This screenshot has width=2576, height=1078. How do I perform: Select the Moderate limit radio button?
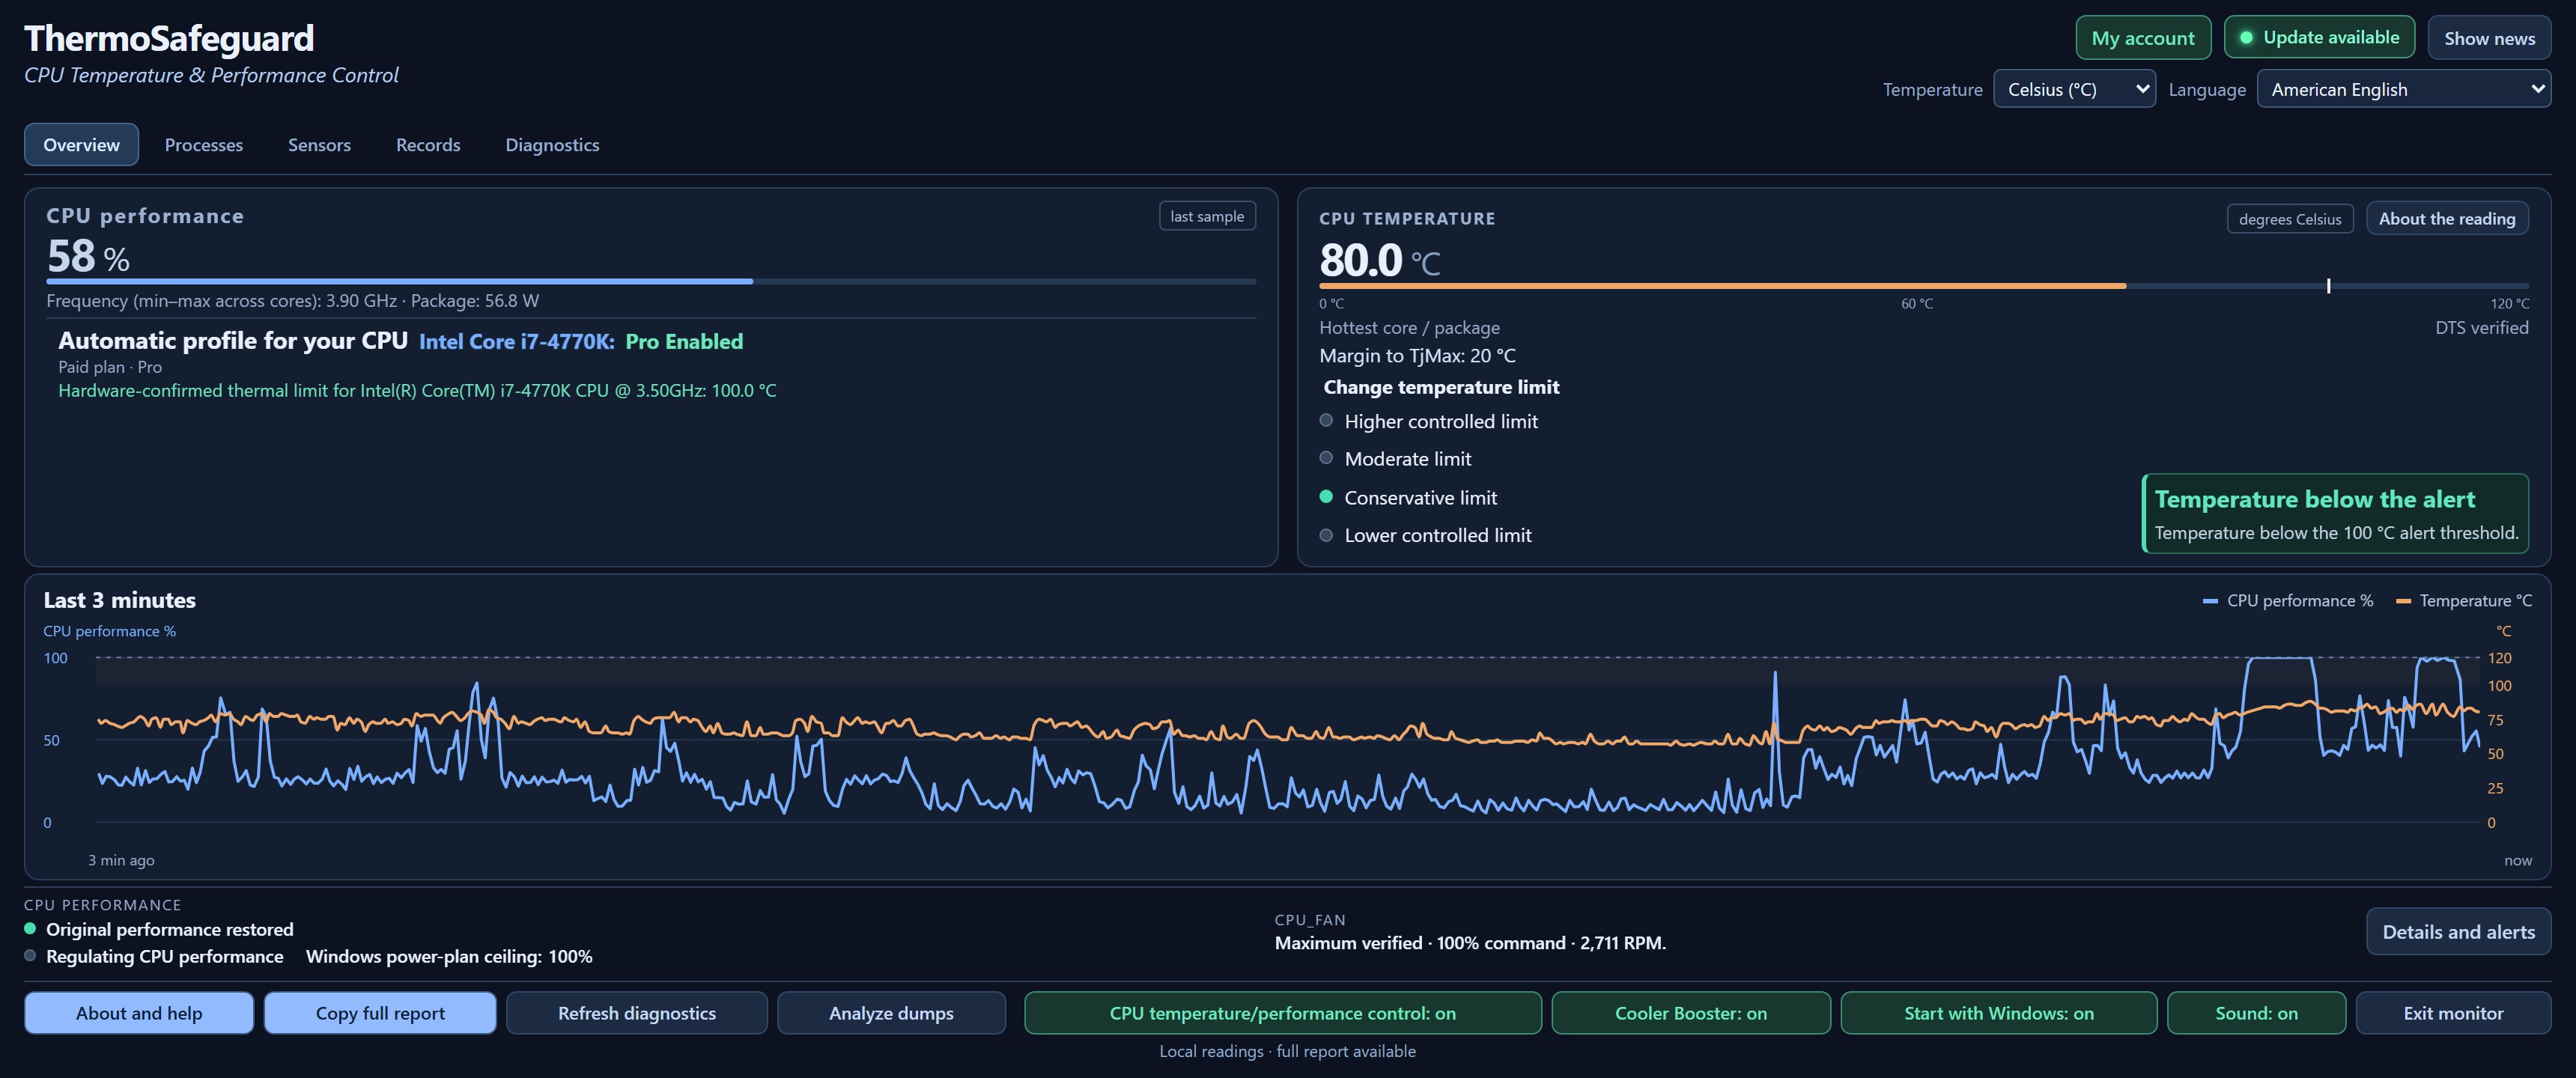[x=1326, y=458]
